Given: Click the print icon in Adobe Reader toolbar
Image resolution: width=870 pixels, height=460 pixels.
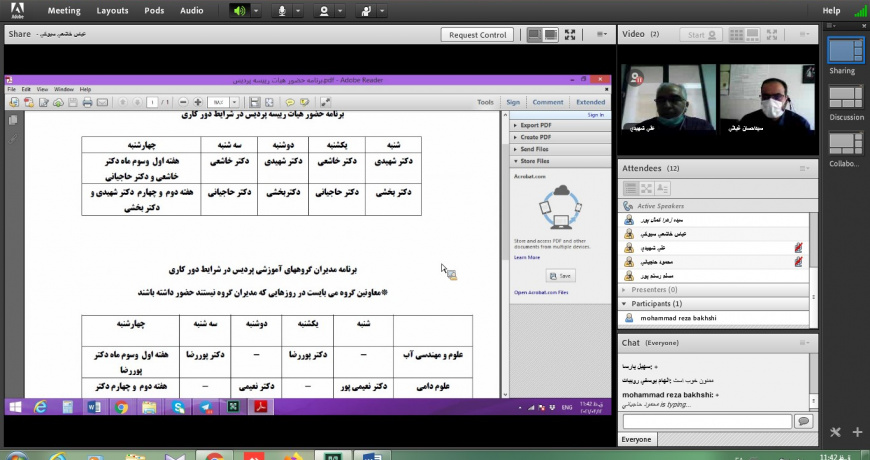Looking at the screenshot, I should point(87,102).
